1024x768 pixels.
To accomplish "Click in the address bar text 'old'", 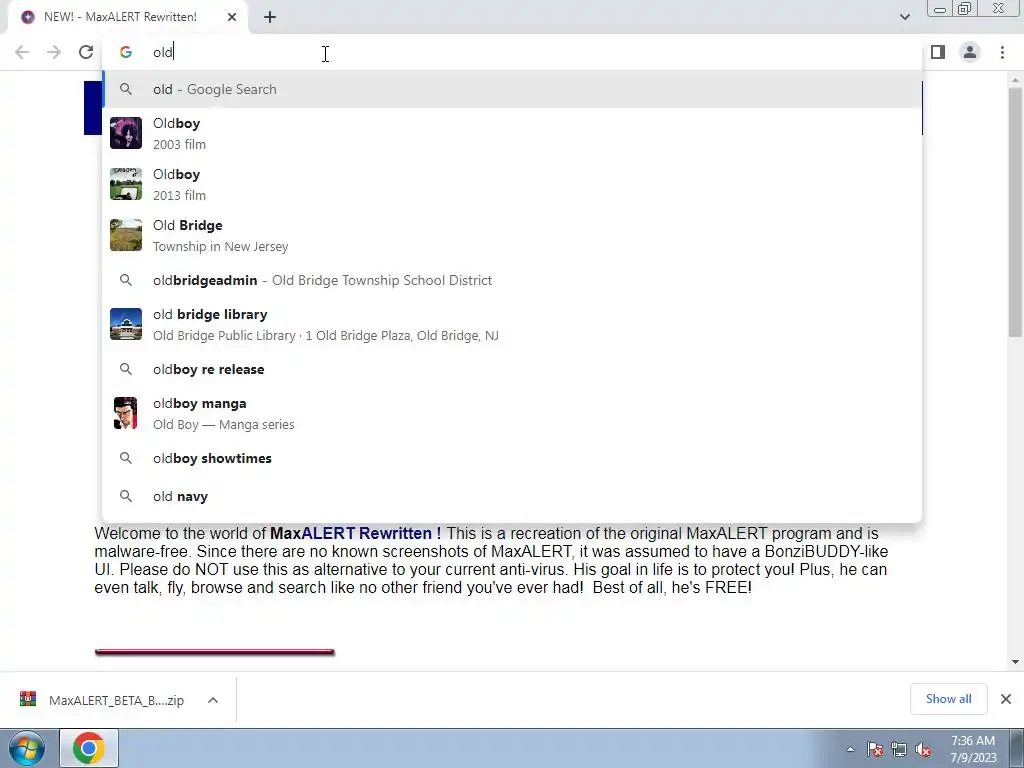I will point(163,52).
